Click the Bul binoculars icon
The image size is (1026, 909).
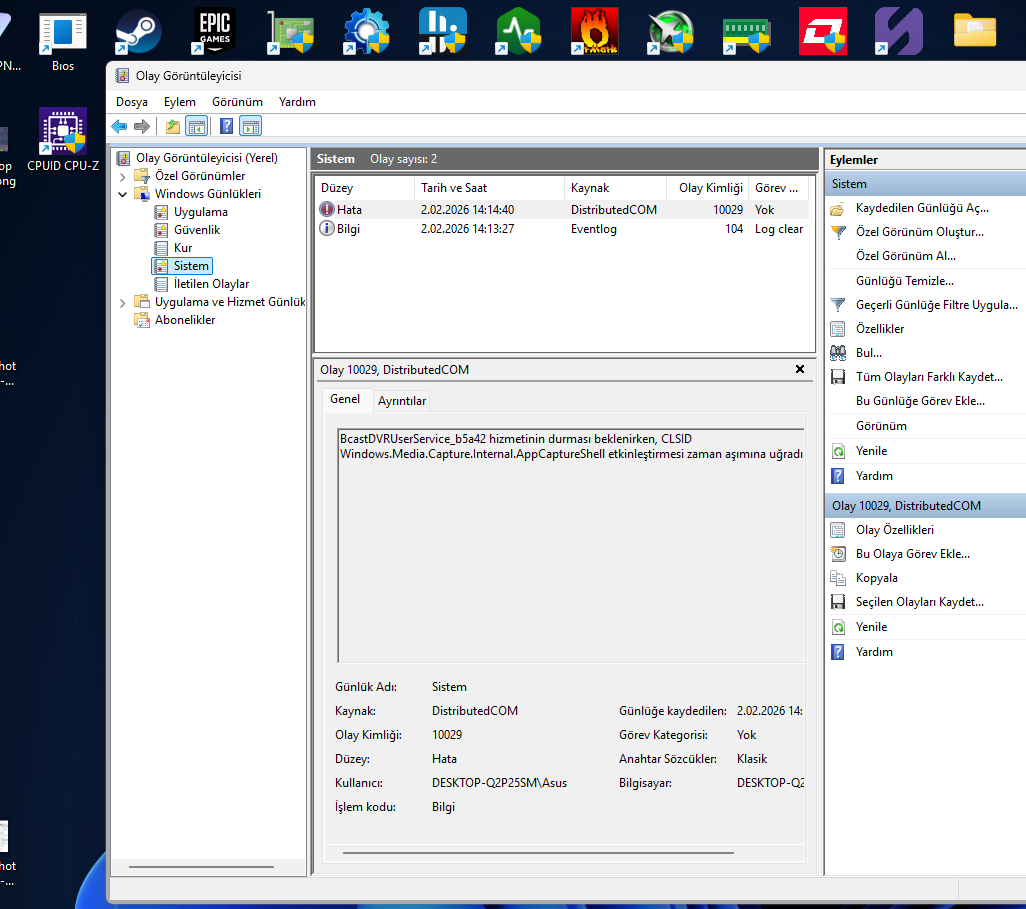[838, 353]
